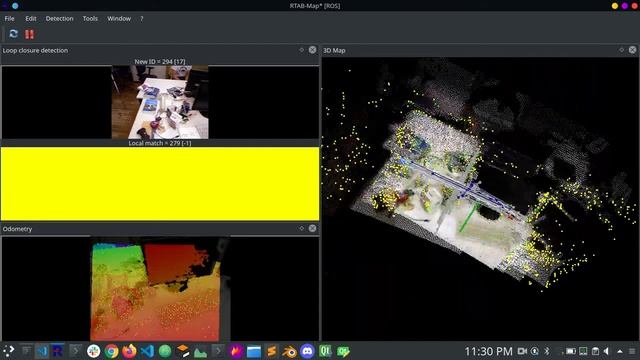Open the Detection menu
The image size is (640, 360).
tap(60, 18)
